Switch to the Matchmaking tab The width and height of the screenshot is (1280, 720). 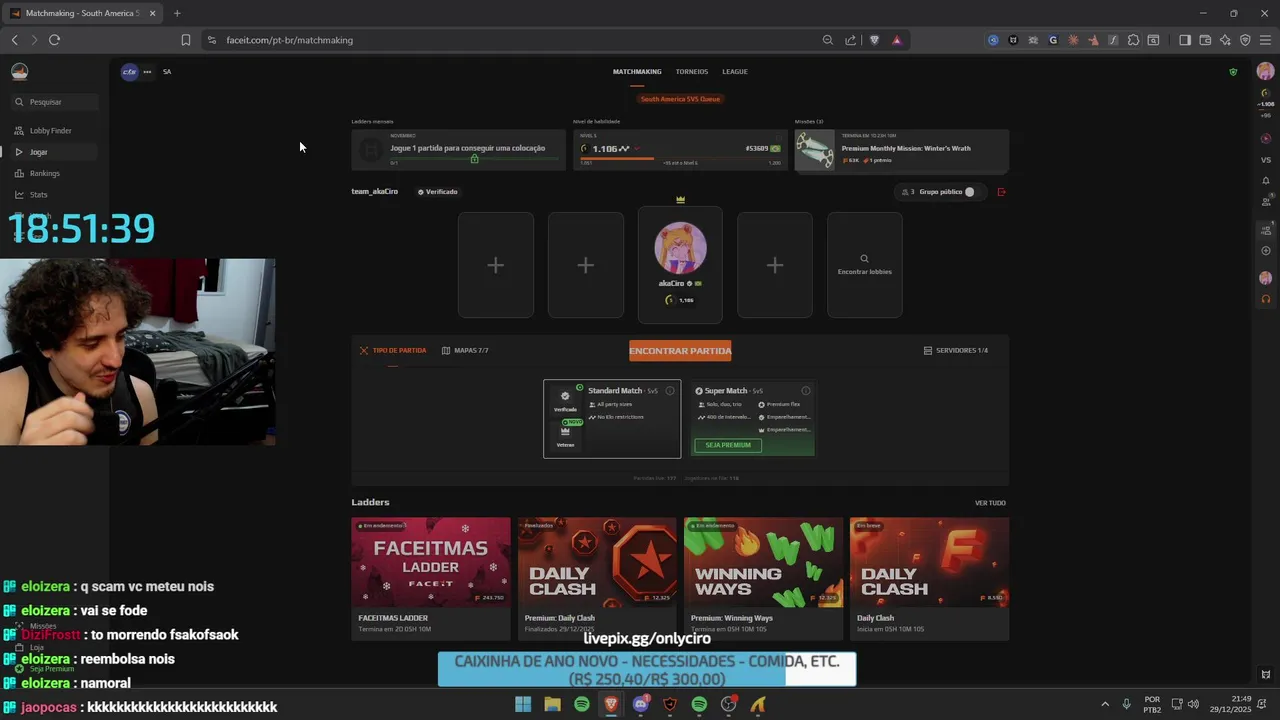point(637,72)
